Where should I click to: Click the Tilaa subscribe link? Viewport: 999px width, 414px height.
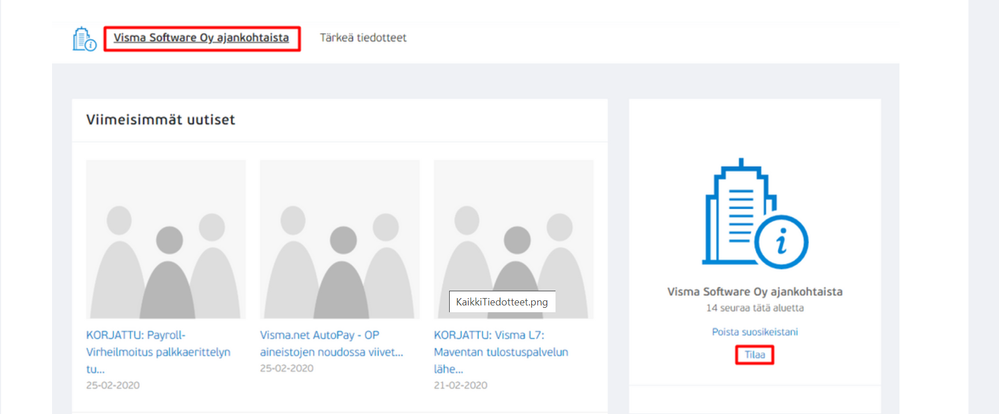(x=755, y=354)
